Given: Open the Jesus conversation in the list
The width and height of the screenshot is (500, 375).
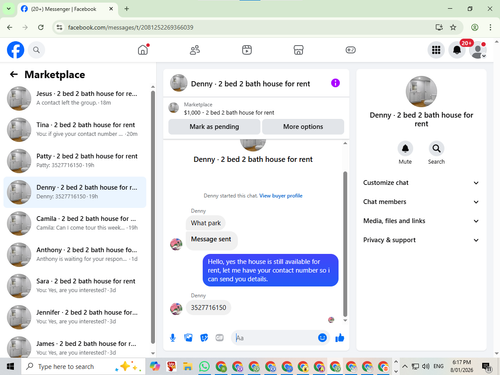Looking at the screenshot, I should [x=75, y=98].
